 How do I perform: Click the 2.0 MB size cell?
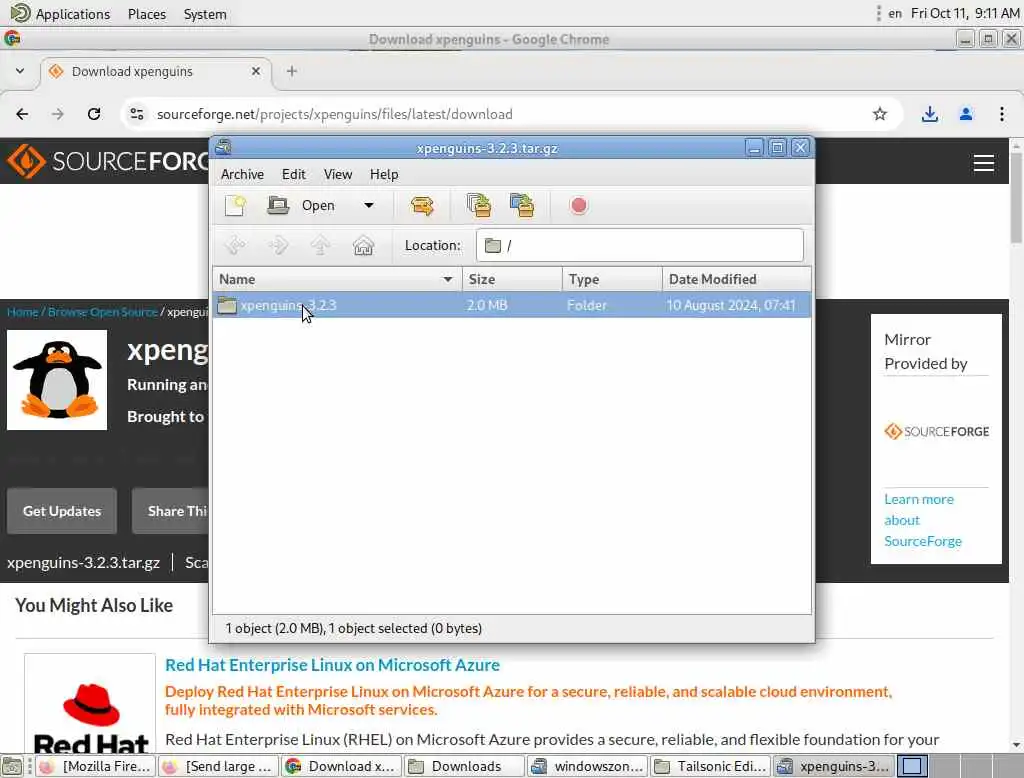coord(487,305)
